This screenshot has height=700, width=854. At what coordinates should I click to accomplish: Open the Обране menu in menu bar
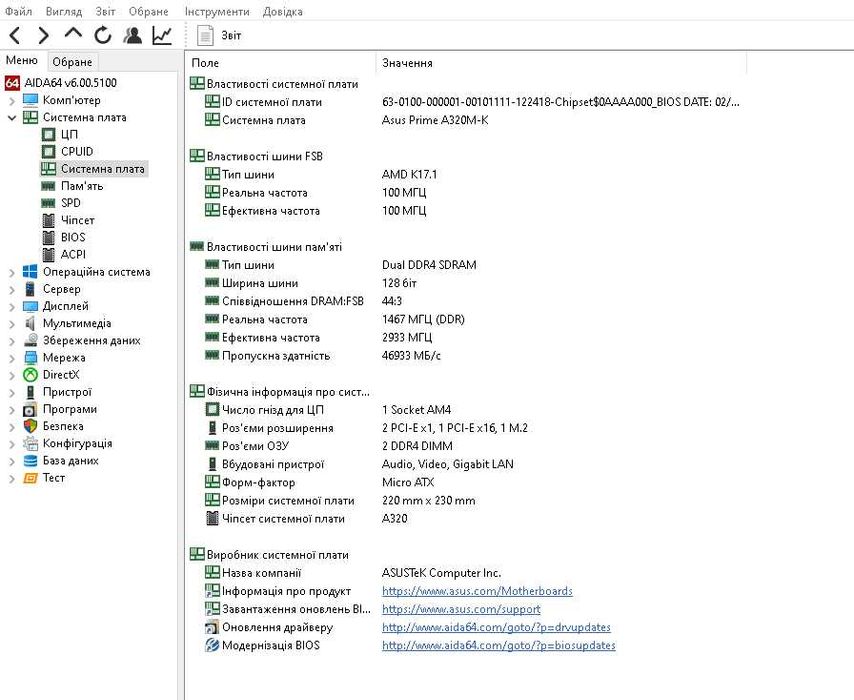[149, 11]
